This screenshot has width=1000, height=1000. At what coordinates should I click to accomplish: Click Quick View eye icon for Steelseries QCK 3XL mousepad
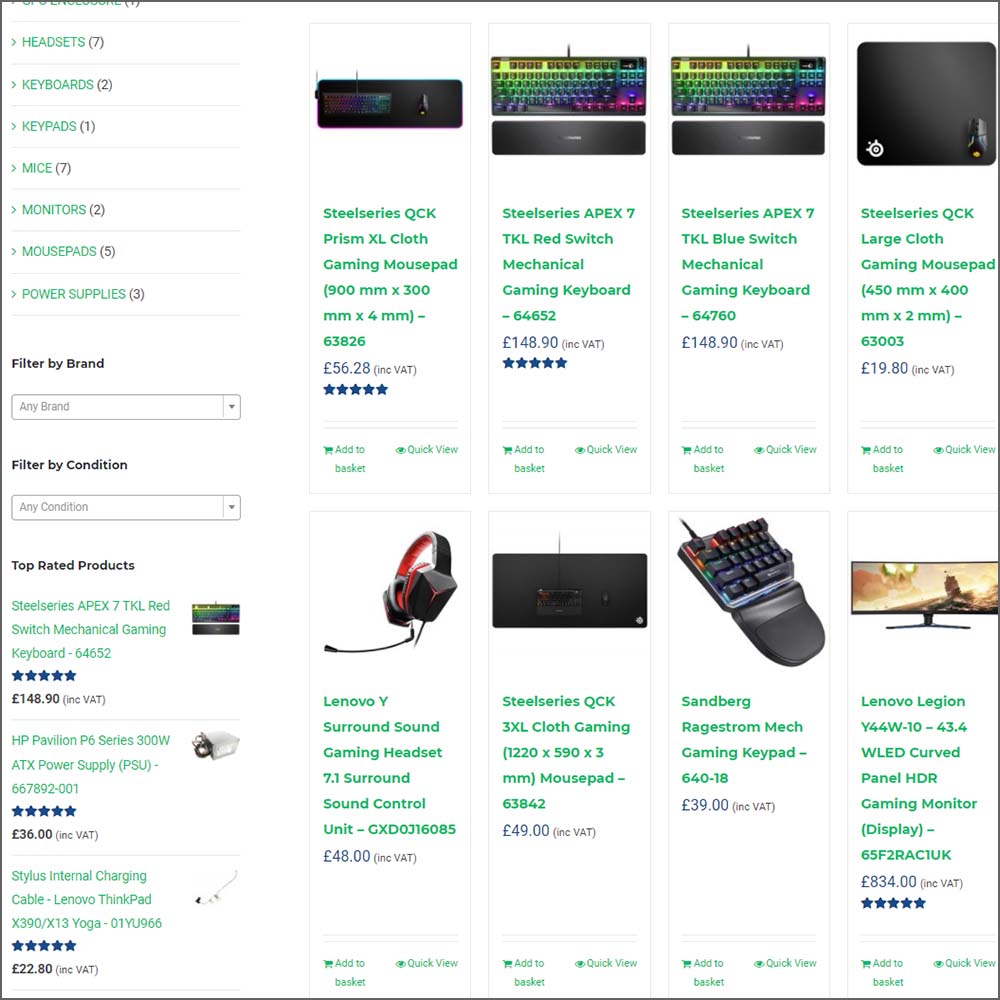580,964
